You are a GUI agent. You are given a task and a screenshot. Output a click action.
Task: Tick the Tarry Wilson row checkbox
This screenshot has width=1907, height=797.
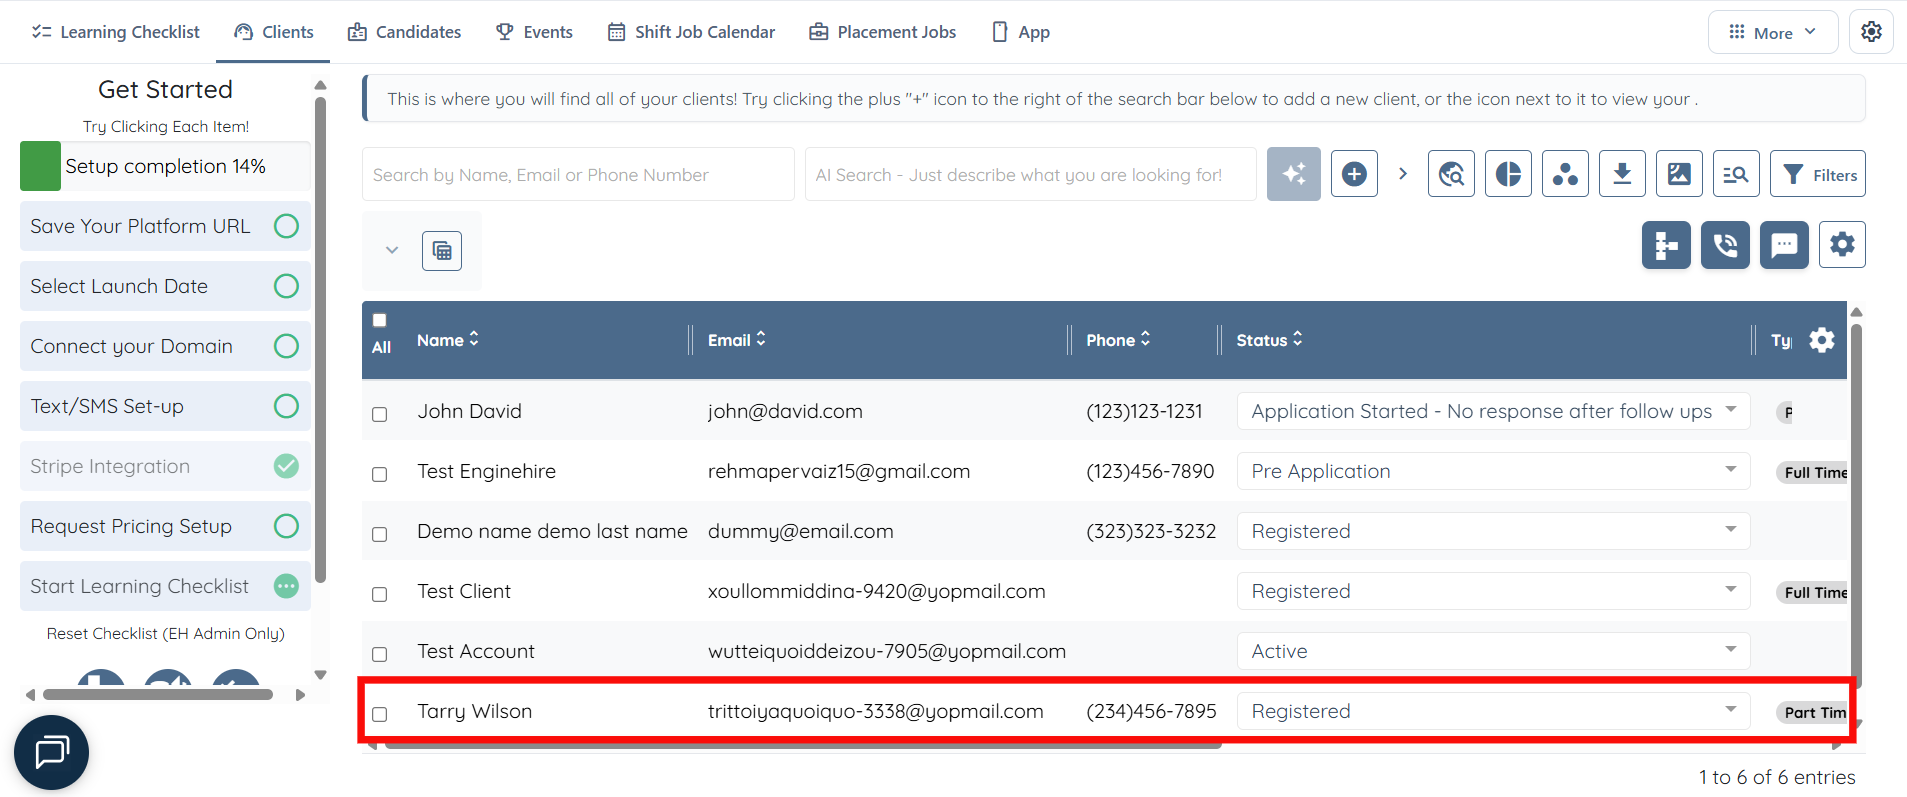pos(380,714)
